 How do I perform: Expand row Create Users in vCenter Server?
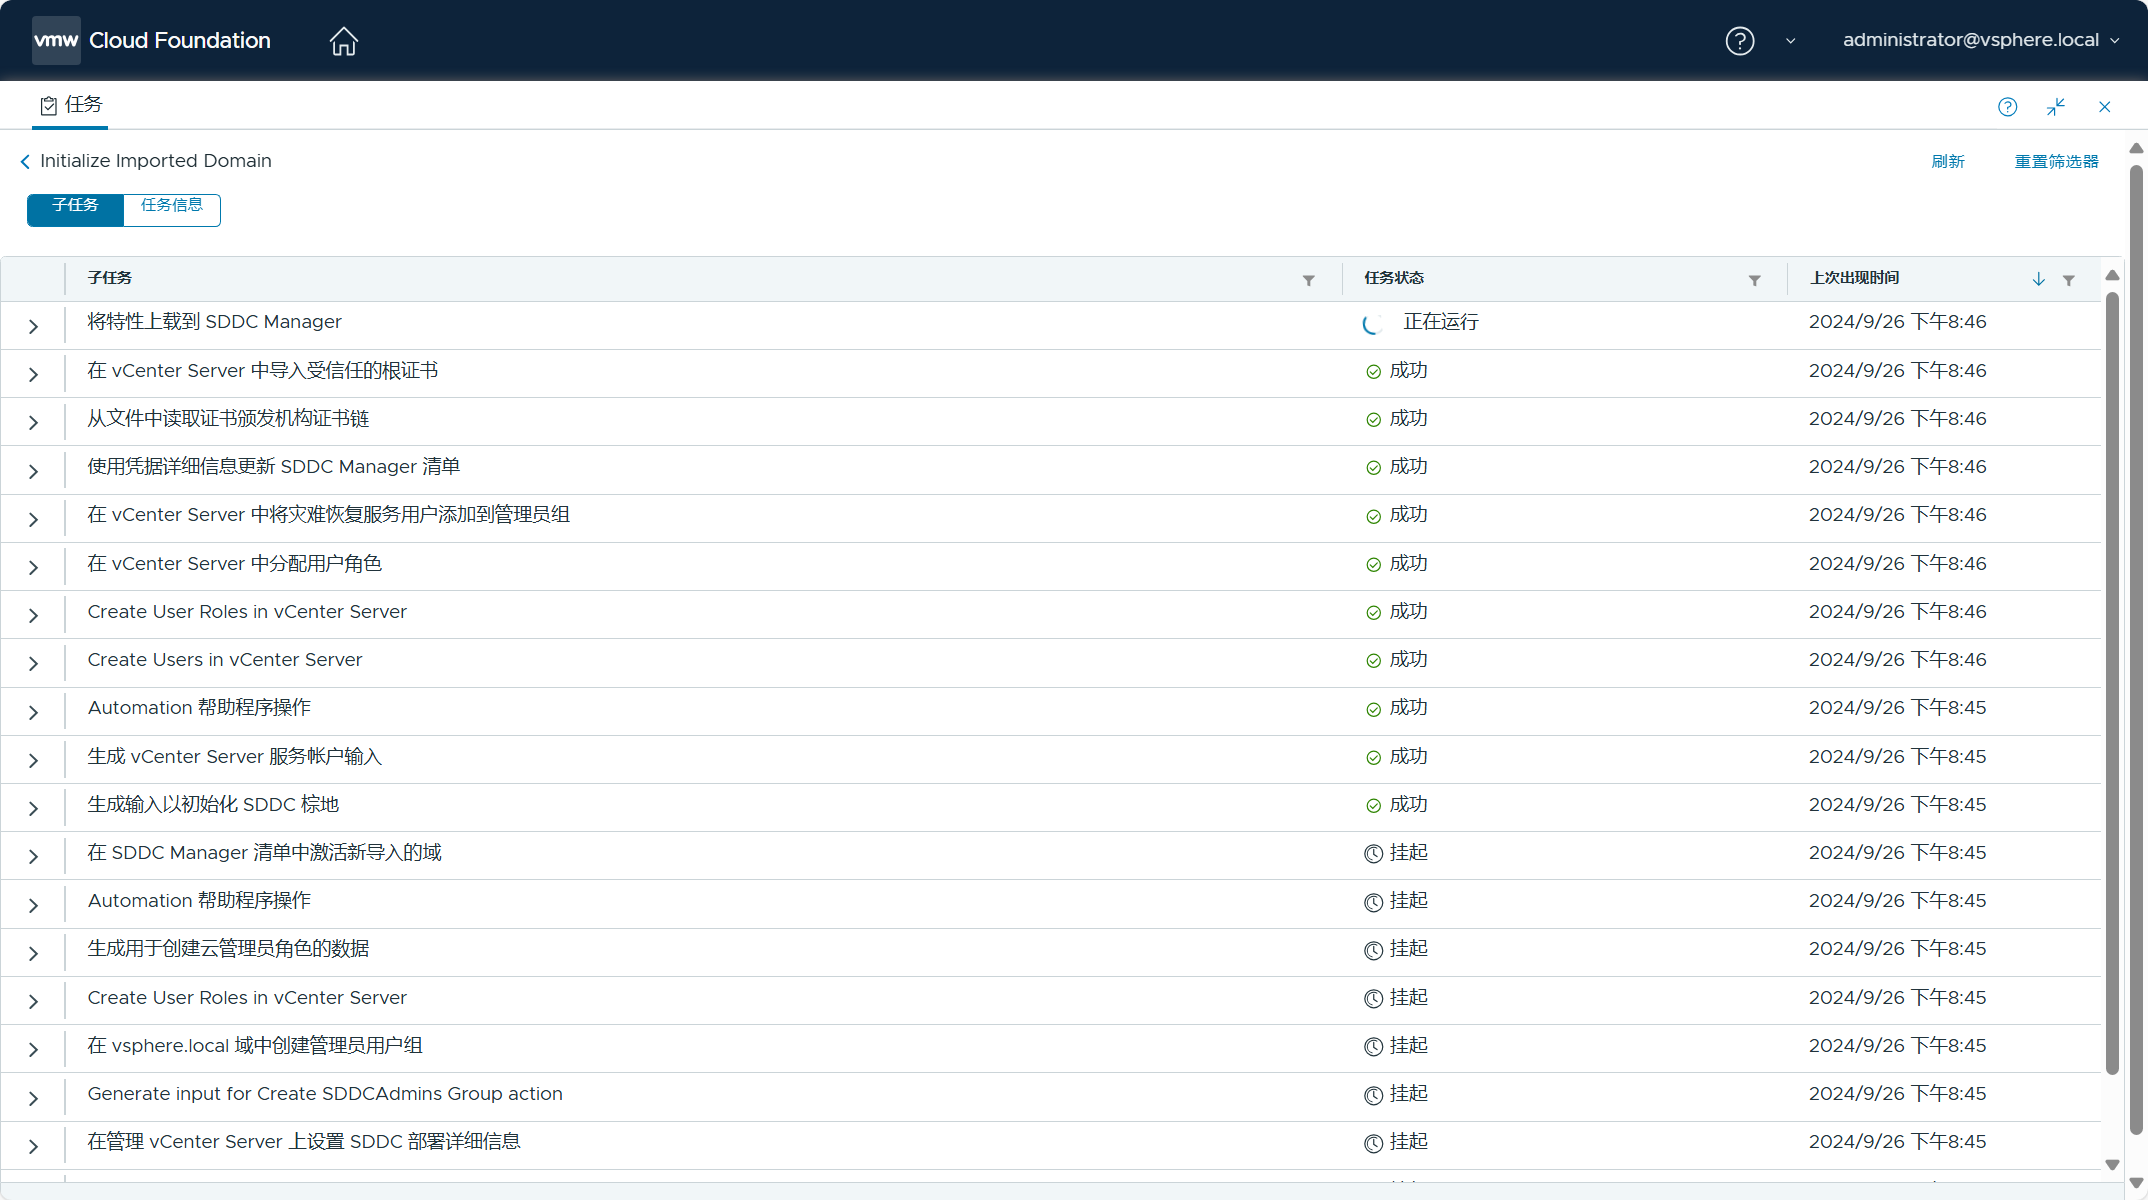tap(33, 664)
